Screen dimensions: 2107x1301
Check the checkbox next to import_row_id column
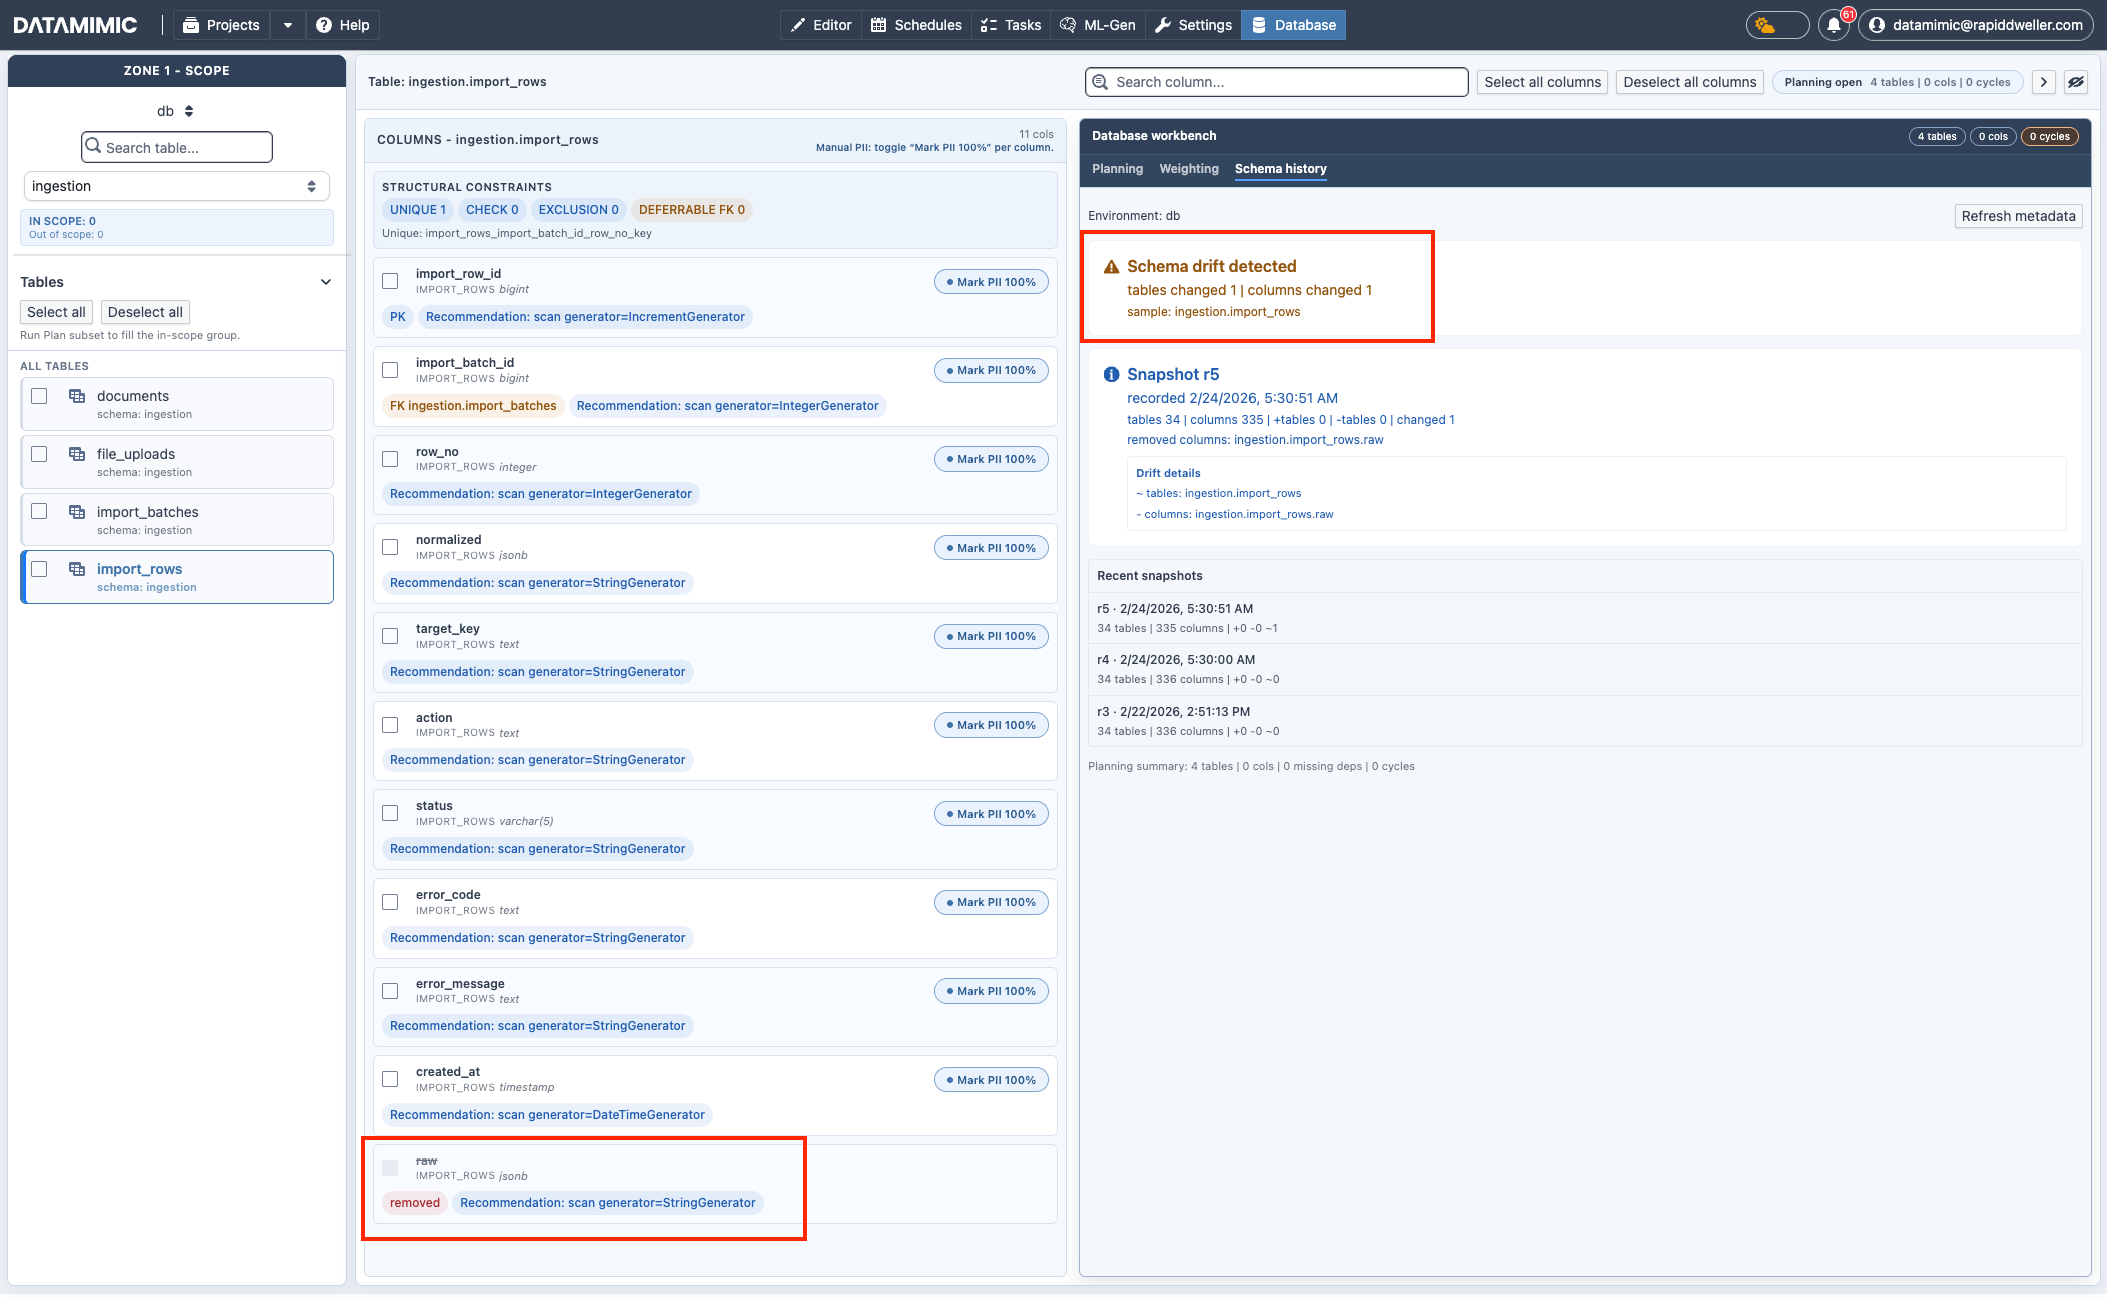(390, 281)
